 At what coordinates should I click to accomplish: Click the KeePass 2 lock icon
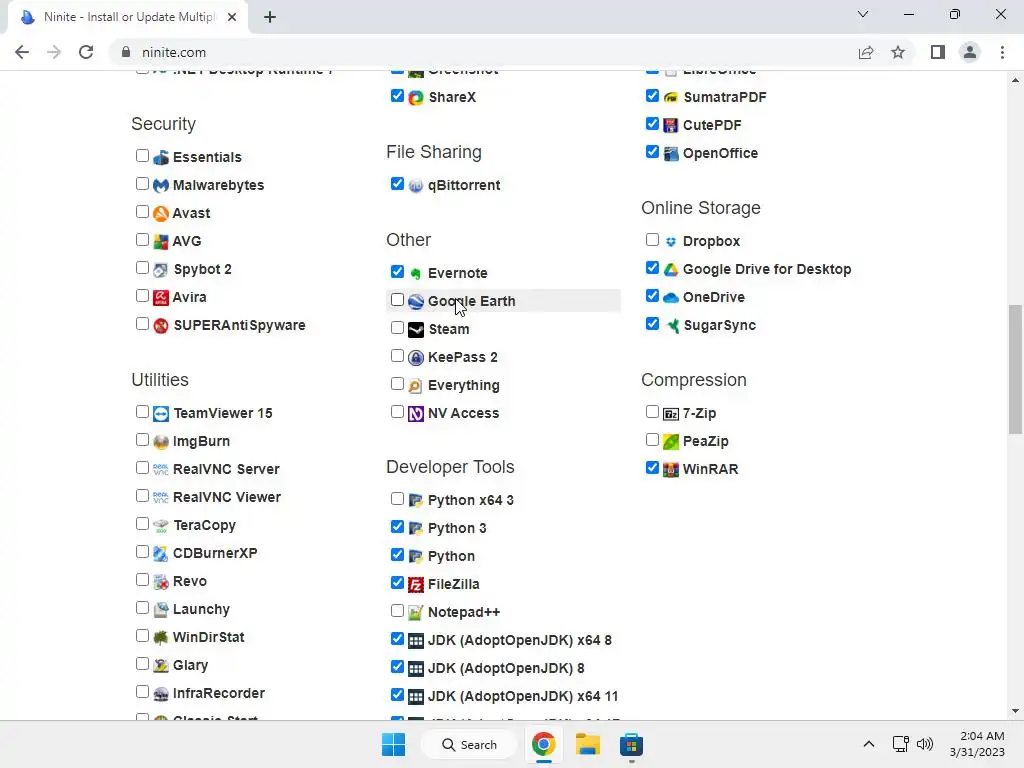(x=416, y=358)
